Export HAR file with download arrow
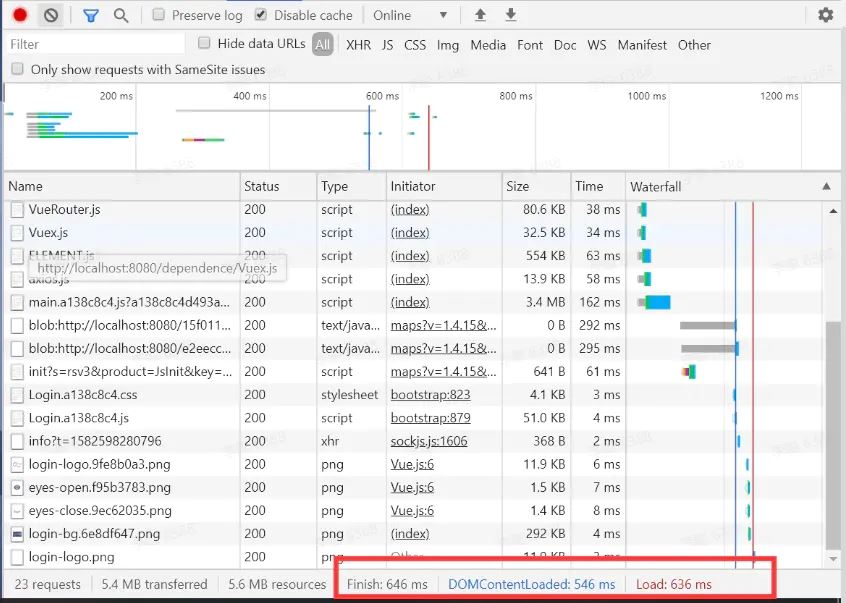Viewport: 846px width, 603px height. point(510,15)
